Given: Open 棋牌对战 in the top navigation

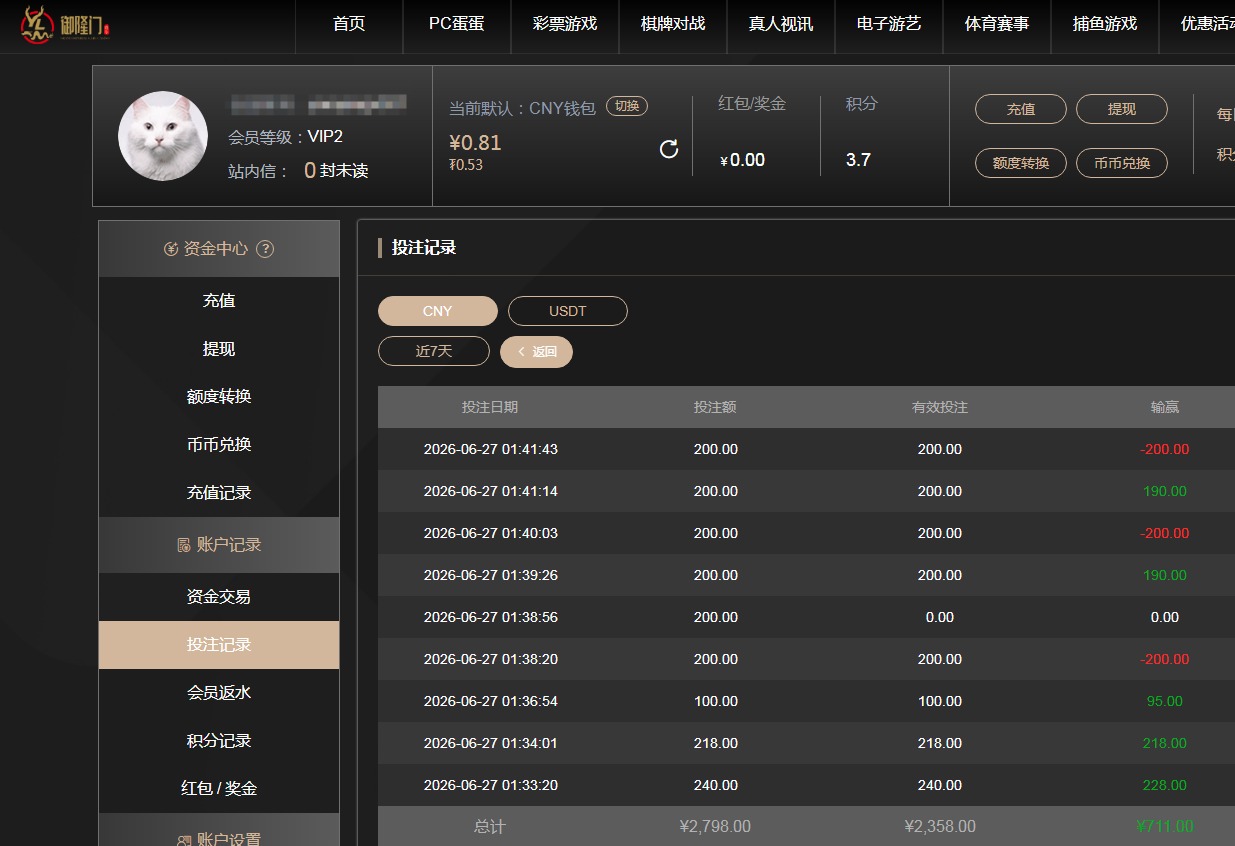Looking at the screenshot, I should tap(673, 24).
